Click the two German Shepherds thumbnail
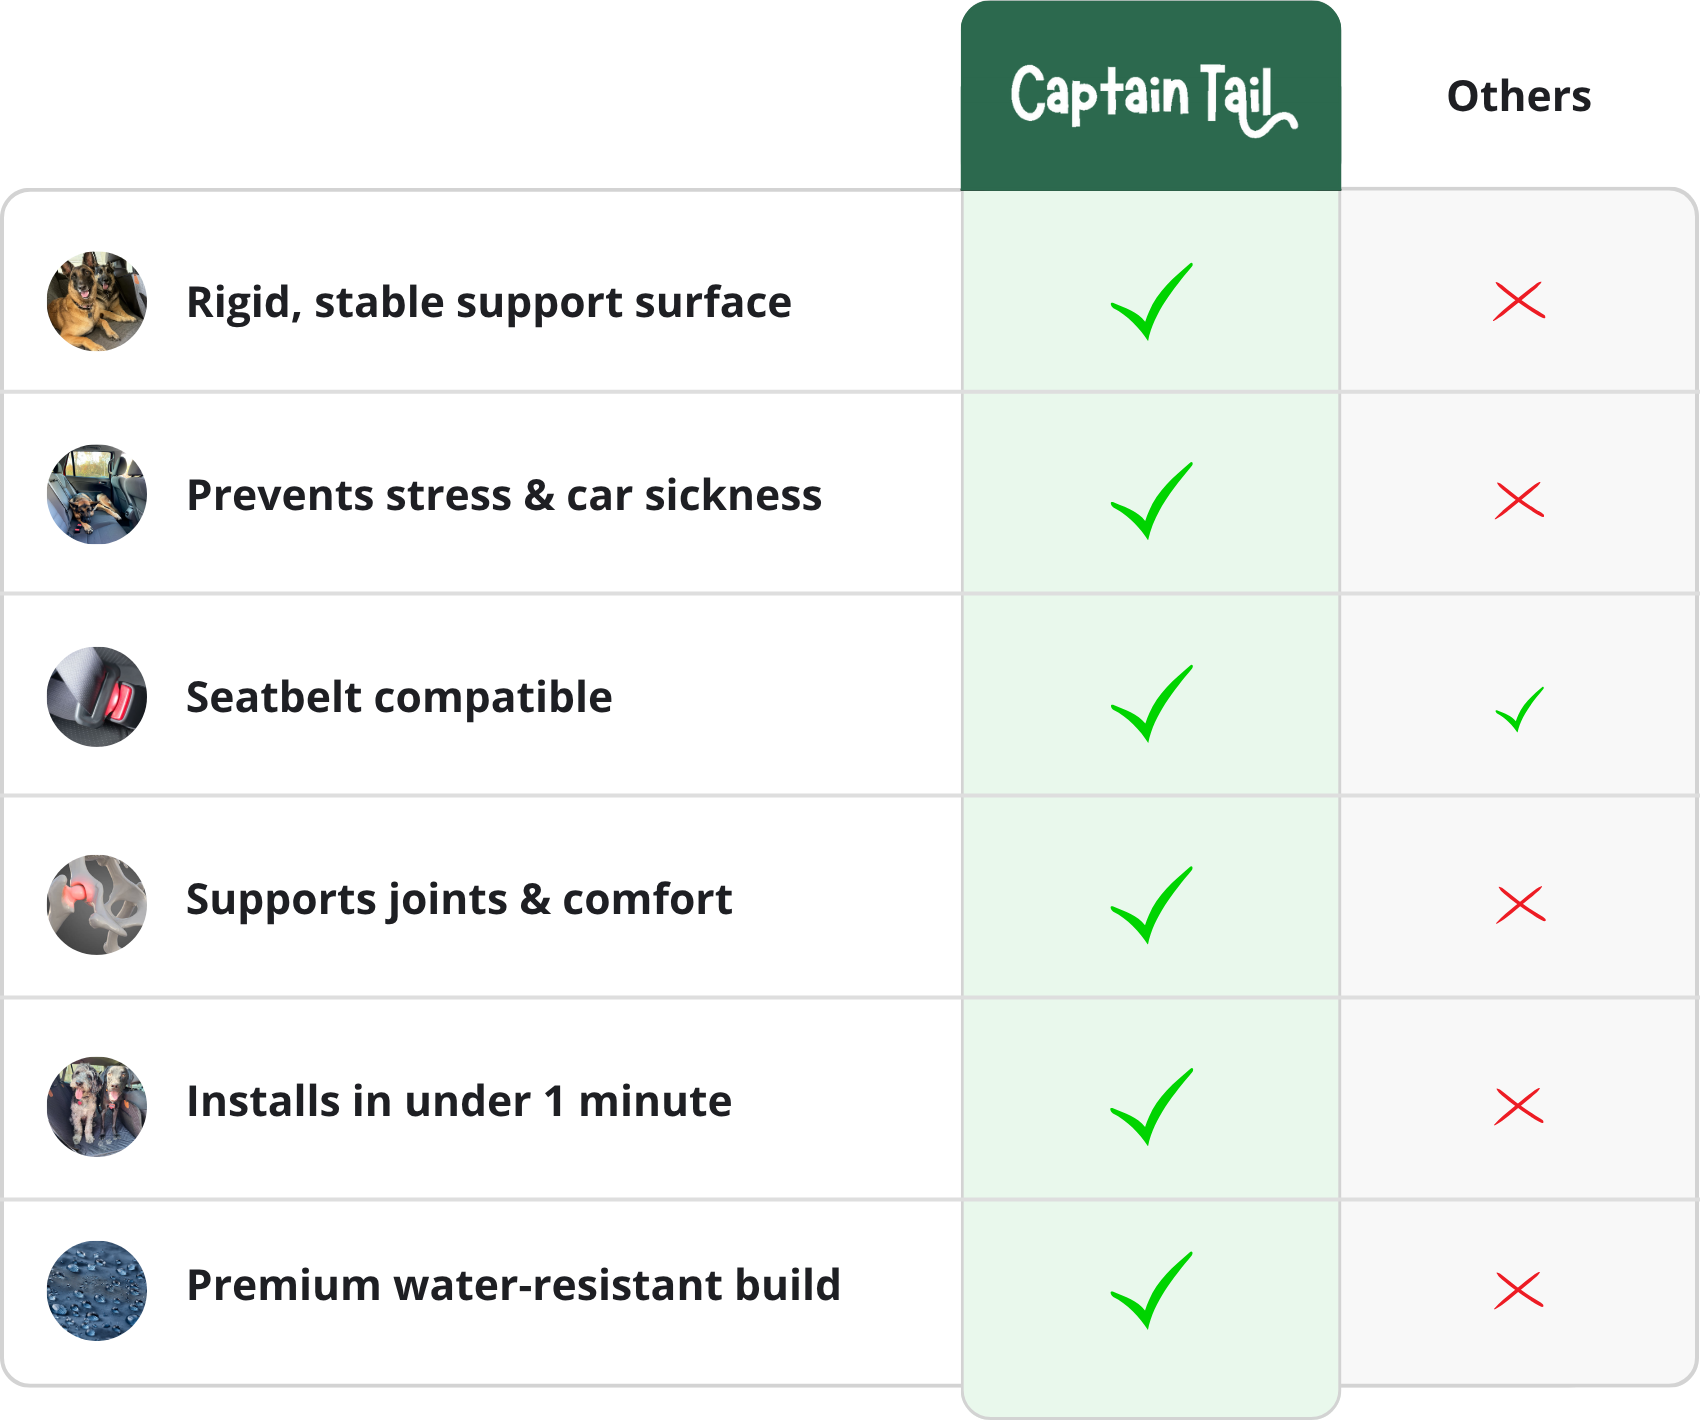 click(97, 301)
